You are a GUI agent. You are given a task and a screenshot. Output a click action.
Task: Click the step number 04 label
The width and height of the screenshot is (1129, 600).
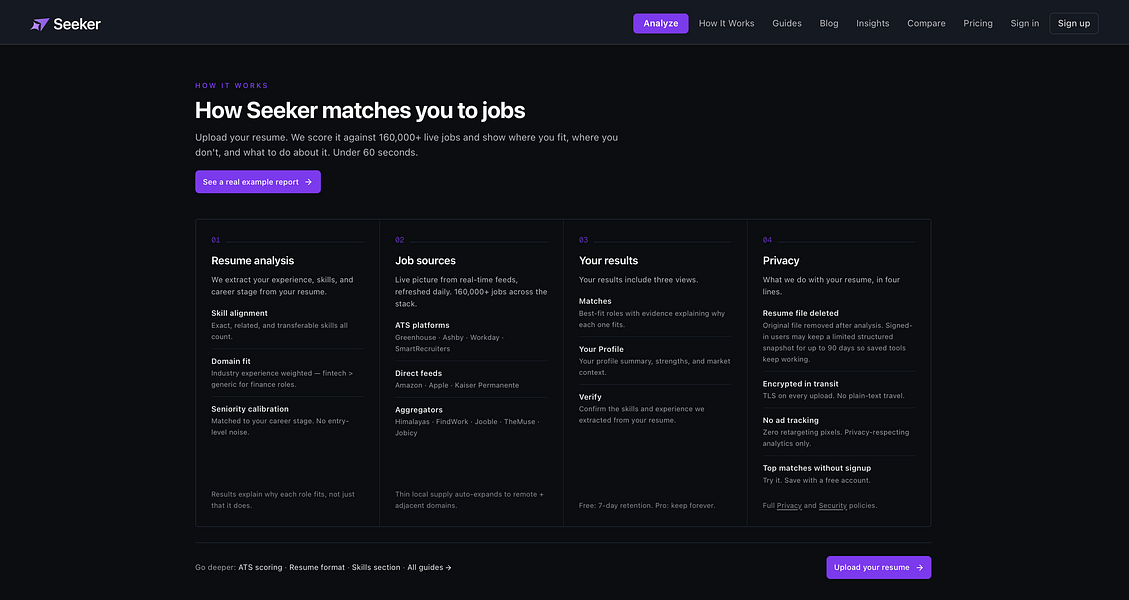tap(768, 240)
